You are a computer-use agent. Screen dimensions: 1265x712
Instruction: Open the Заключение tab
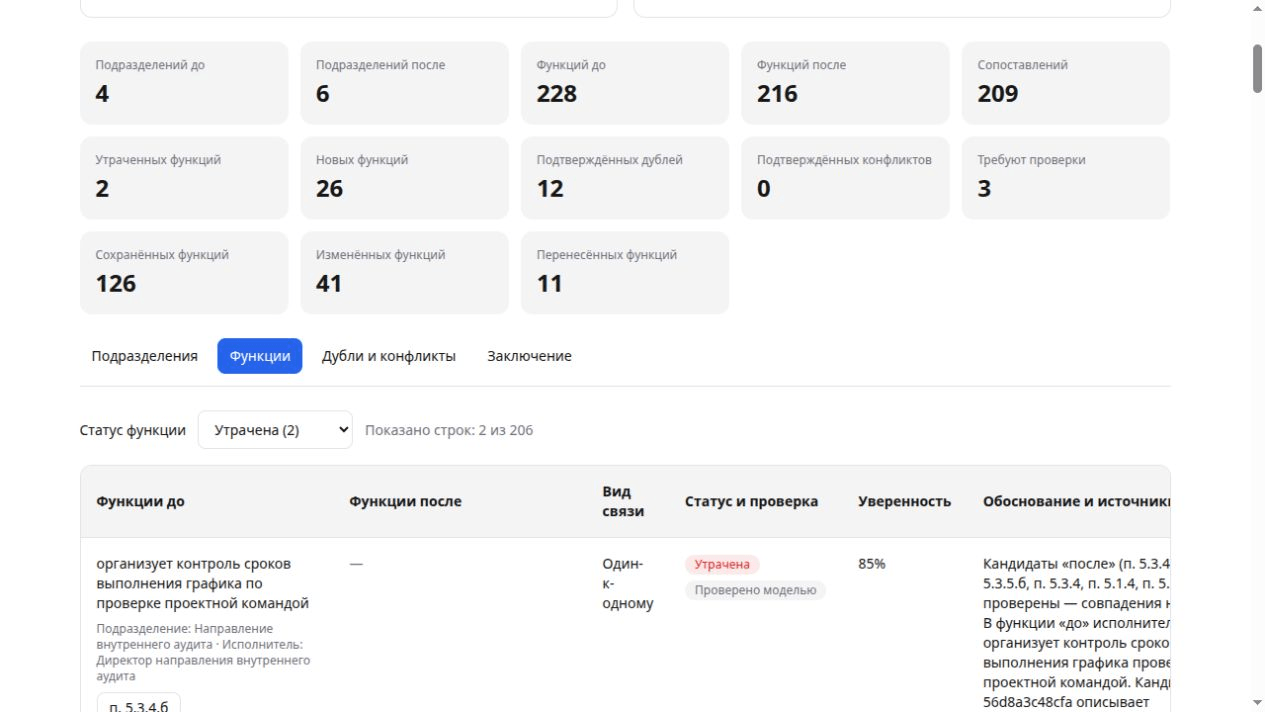[x=529, y=356]
